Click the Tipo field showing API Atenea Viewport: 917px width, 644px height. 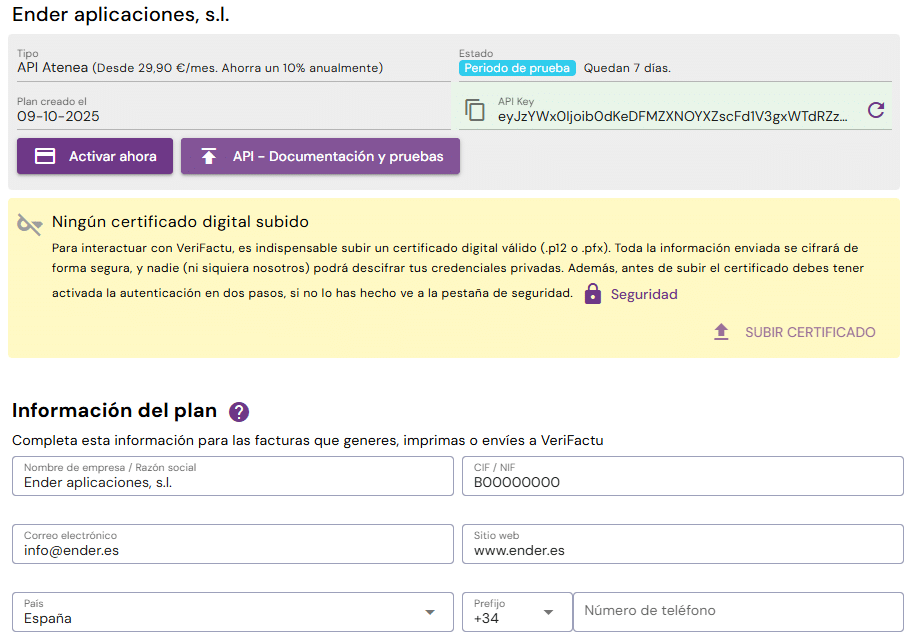[232, 67]
